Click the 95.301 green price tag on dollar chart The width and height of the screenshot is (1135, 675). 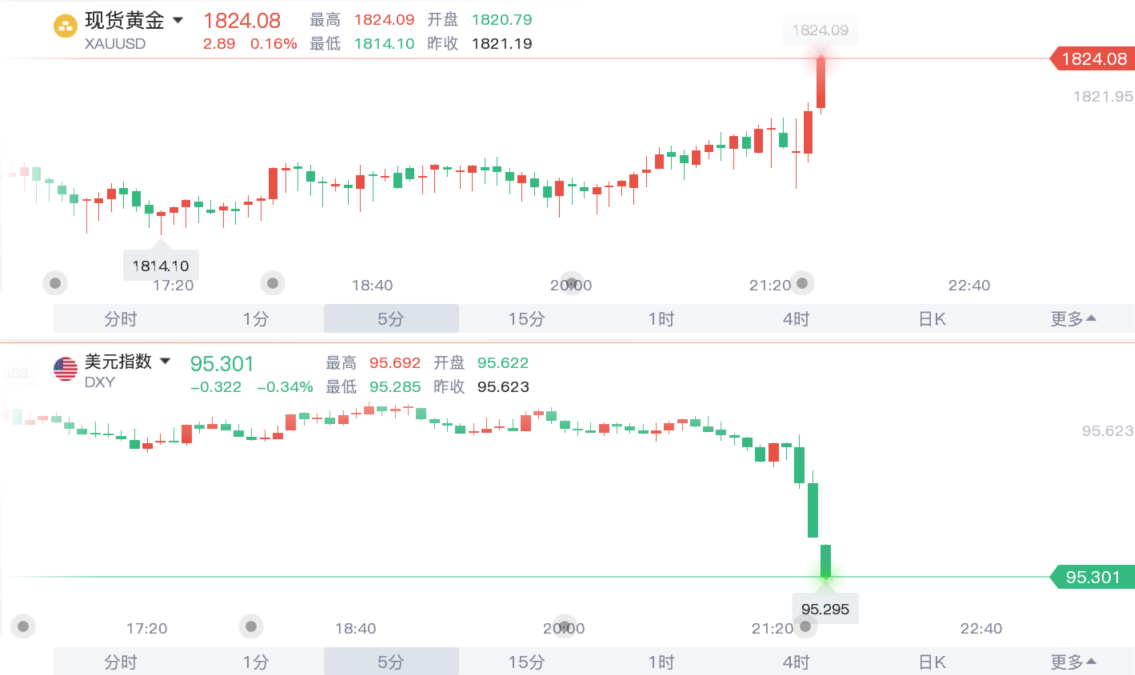tap(1092, 577)
